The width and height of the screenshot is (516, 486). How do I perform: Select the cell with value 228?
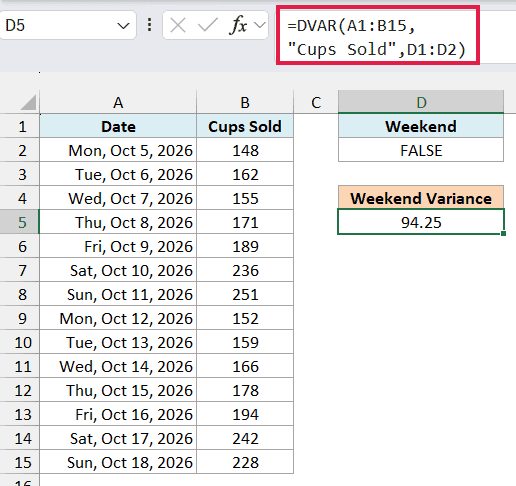point(245,462)
